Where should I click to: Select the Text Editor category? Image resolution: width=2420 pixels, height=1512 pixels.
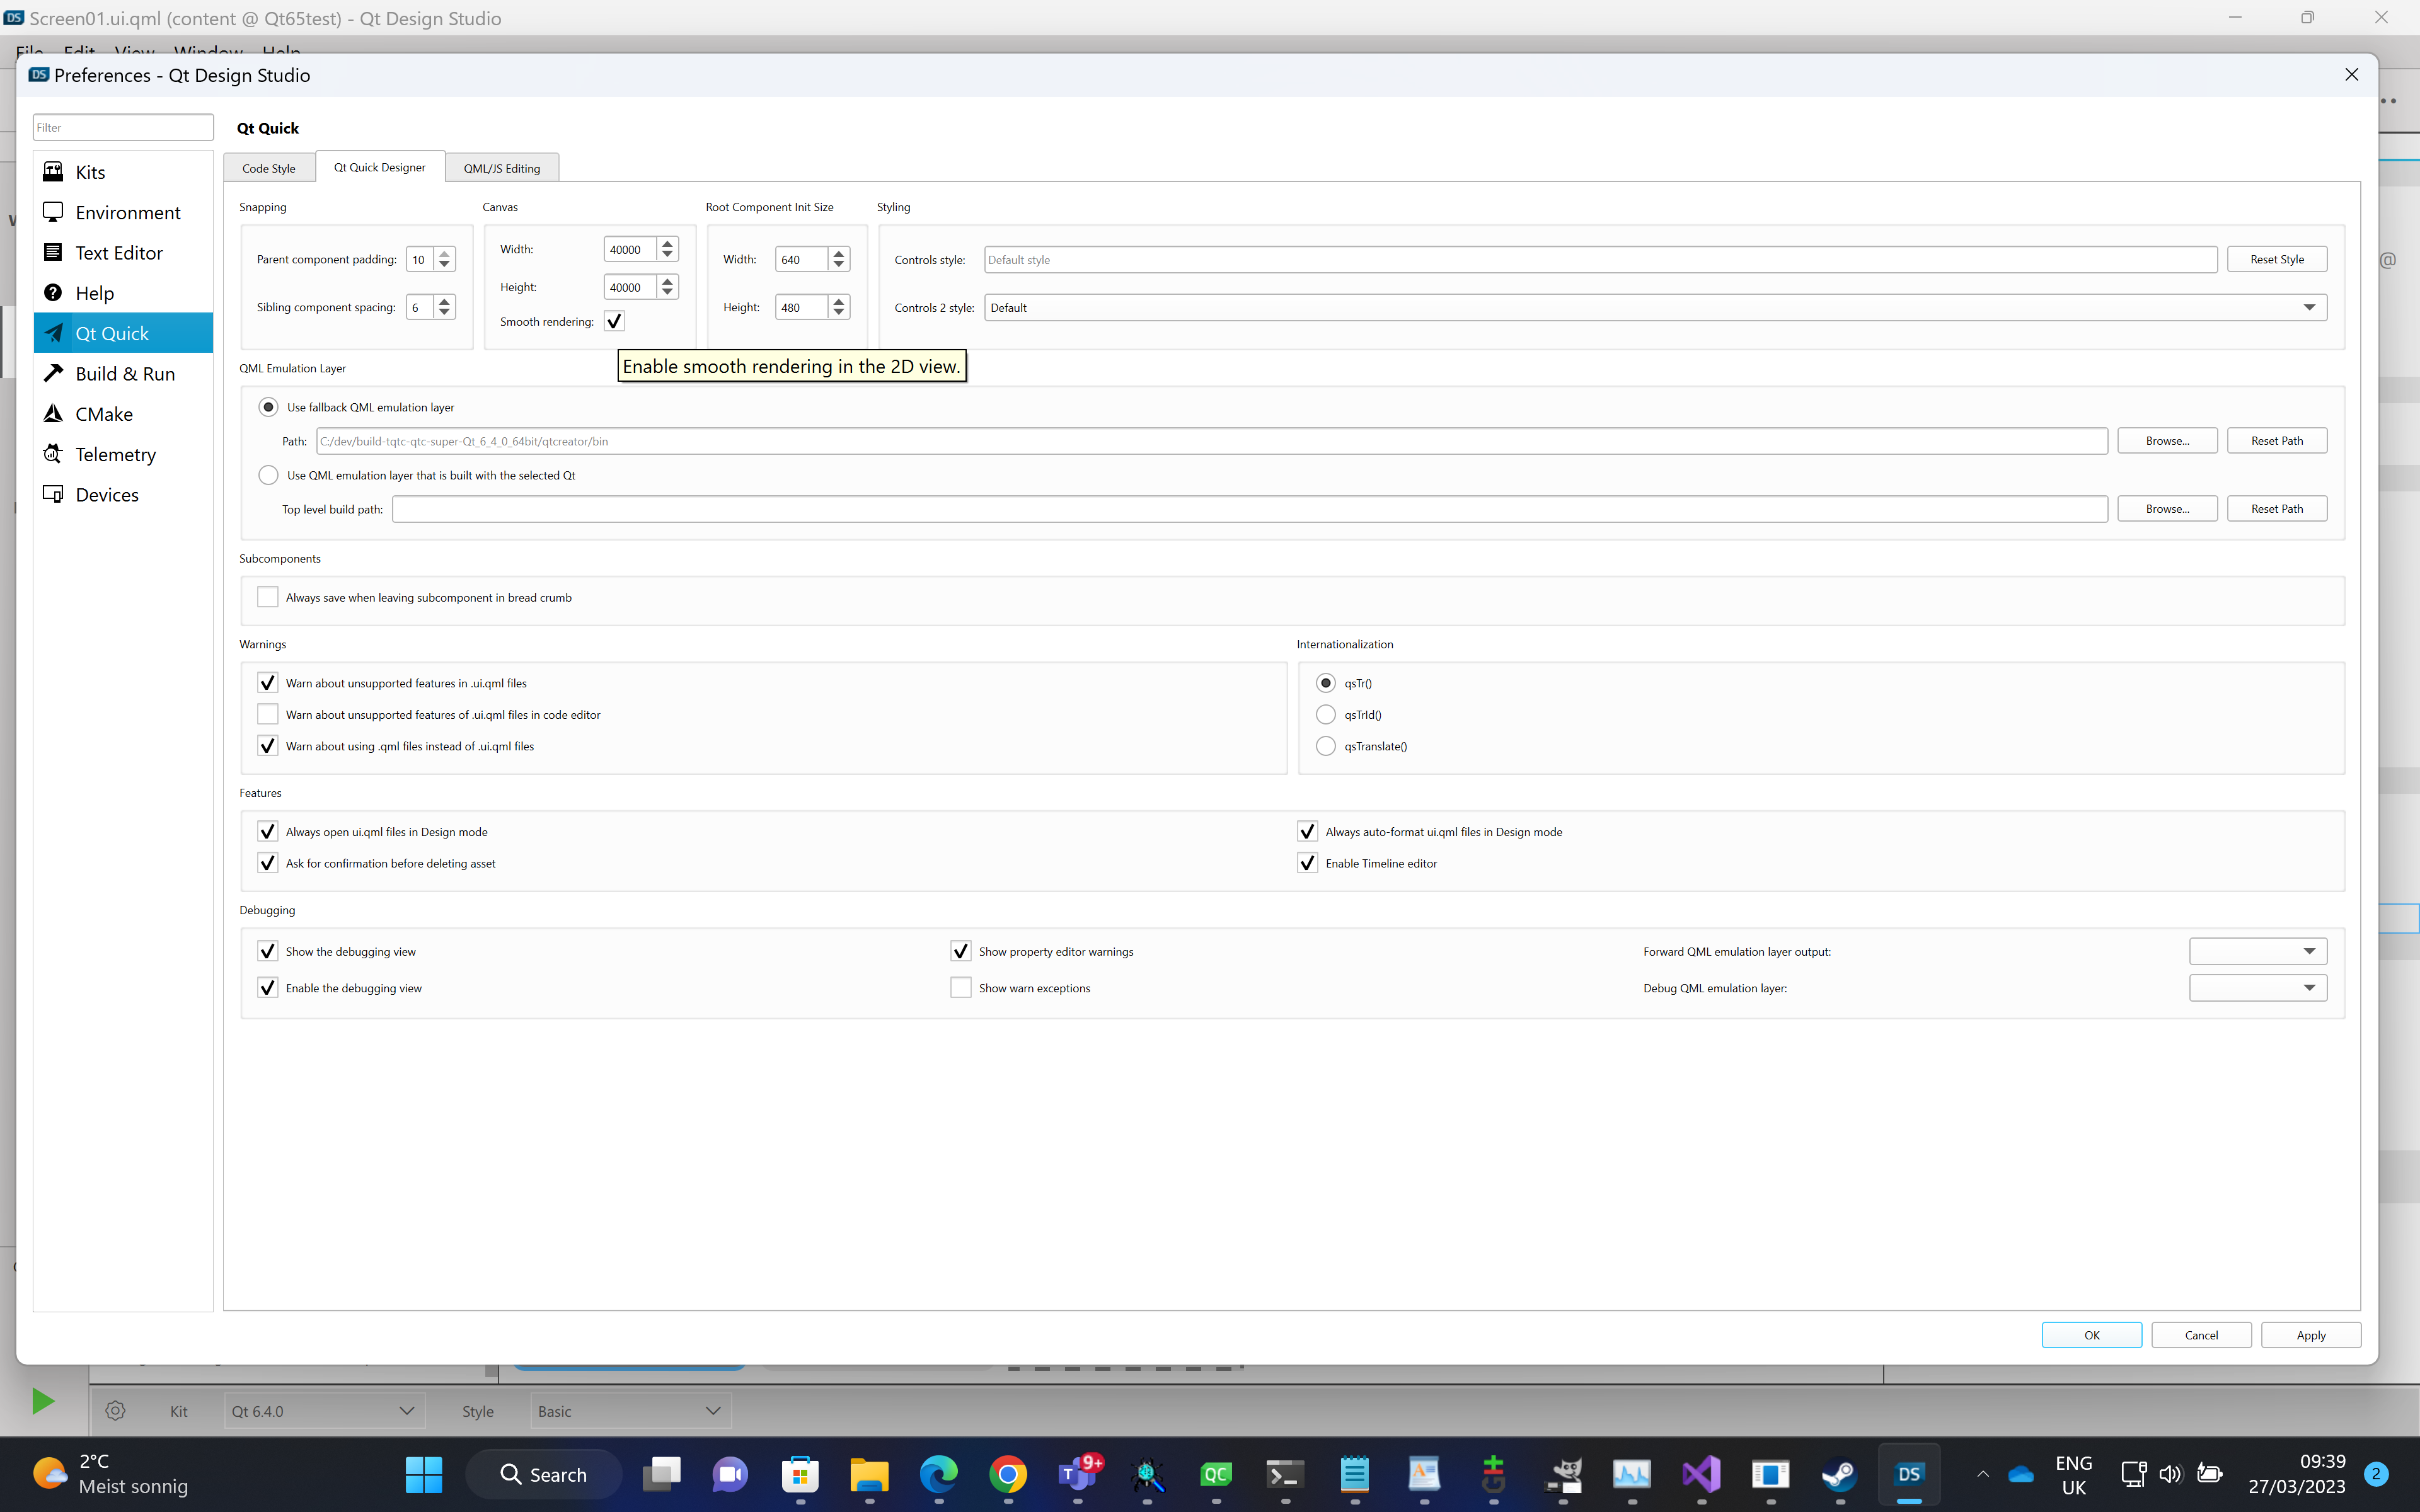point(123,253)
